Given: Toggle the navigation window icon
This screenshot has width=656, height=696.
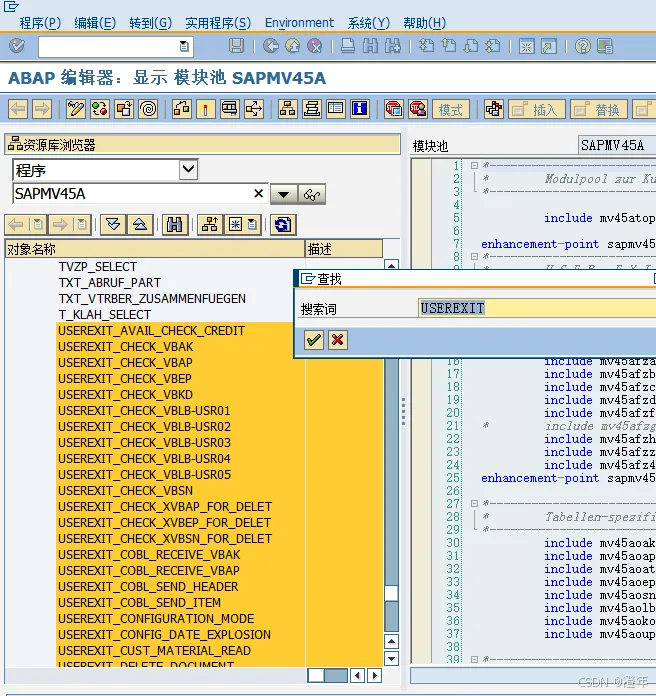Looking at the screenshot, I should point(312,109).
